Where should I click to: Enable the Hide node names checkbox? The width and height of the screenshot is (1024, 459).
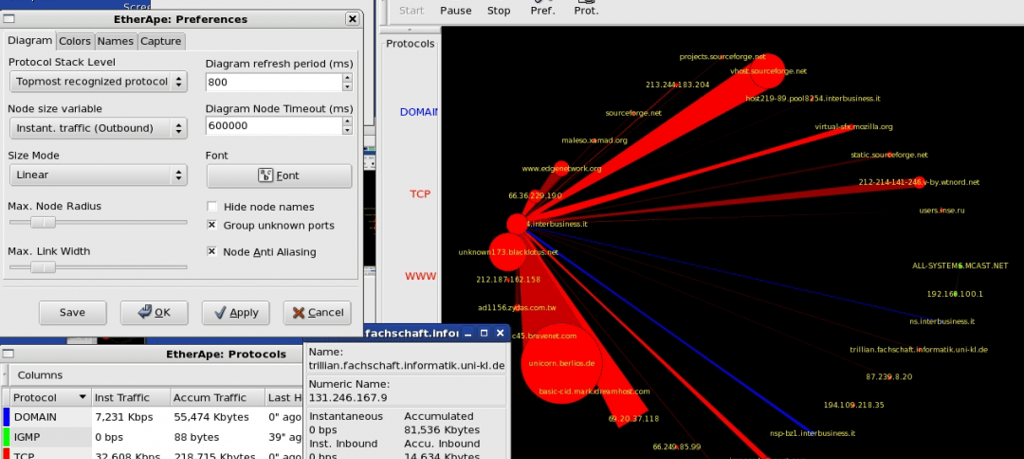point(212,206)
